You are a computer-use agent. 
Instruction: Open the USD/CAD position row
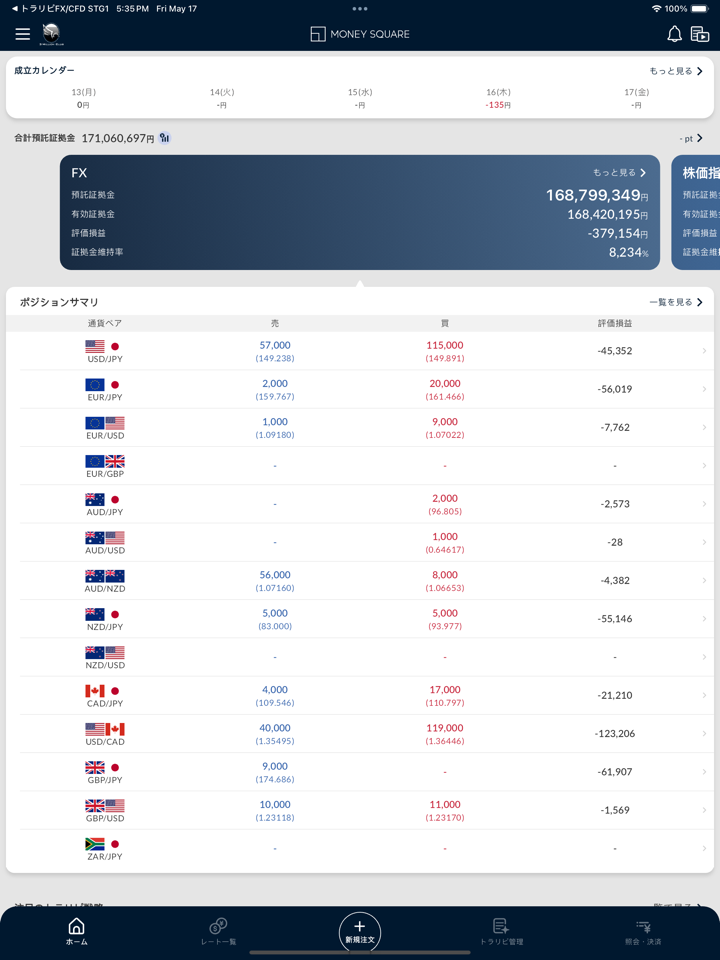click(x=360, y=733)
